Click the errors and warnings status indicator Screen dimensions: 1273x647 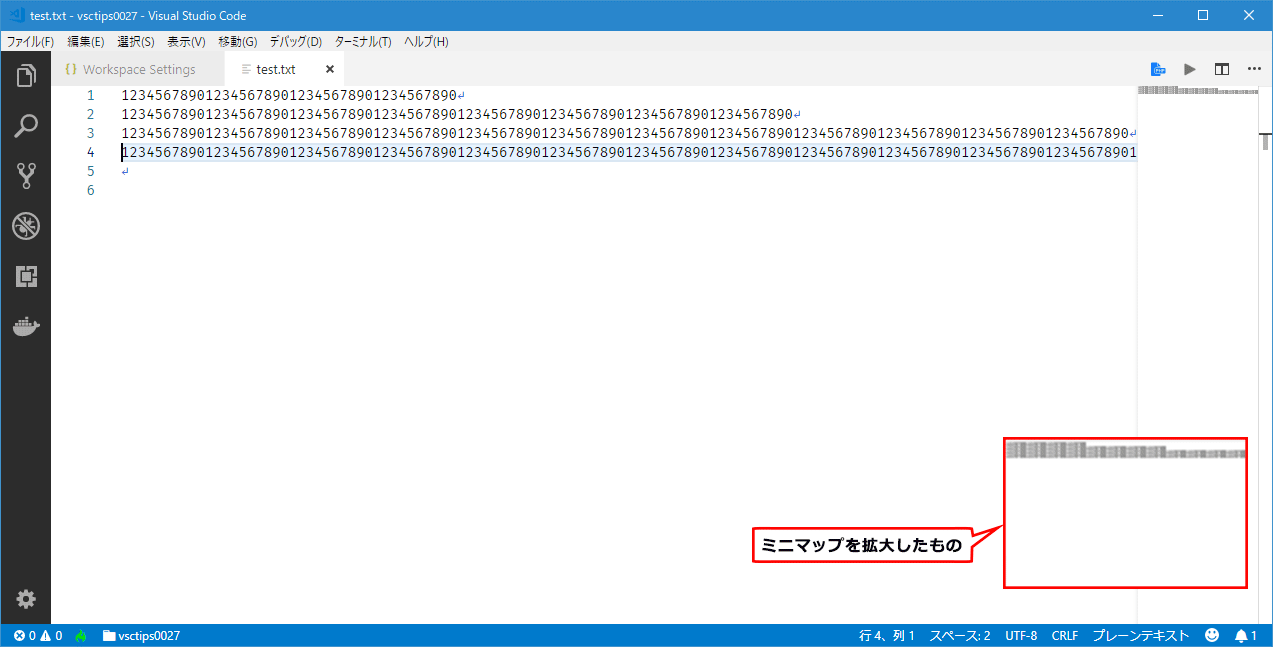pyautogui.click(x=38, y=635)
